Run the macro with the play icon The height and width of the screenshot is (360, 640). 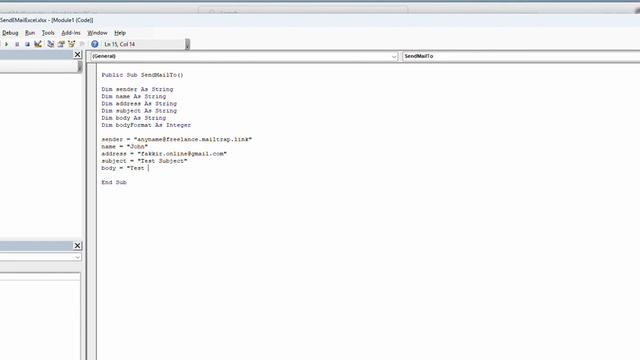click(7, 44)
